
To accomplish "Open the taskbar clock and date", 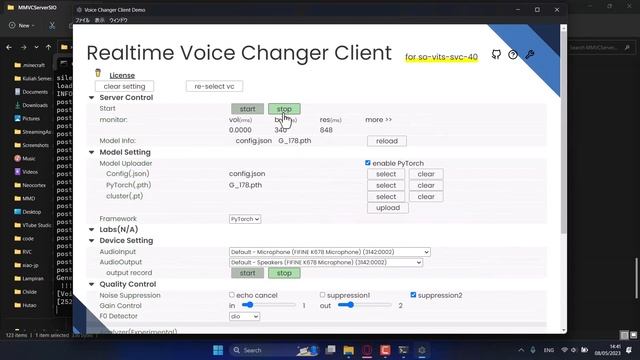I will click(x=608, y=350).
